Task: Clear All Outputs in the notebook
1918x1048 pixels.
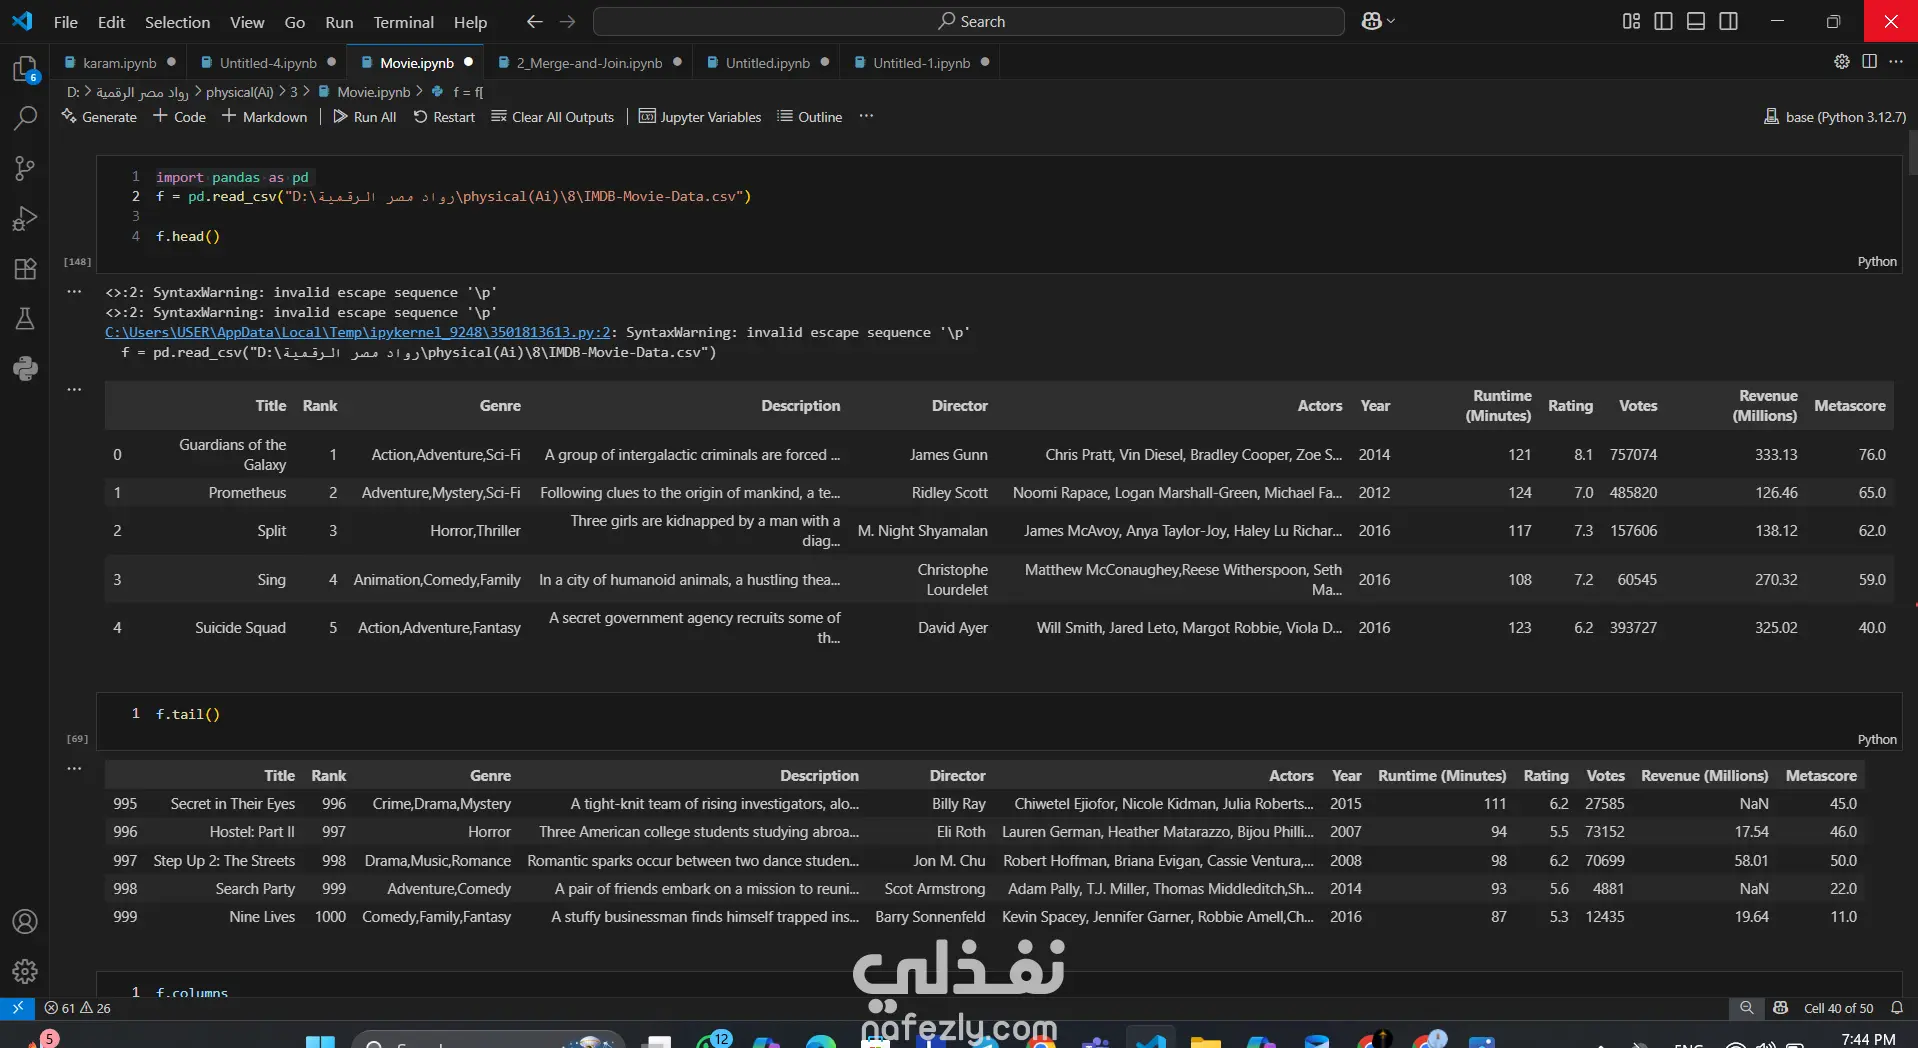Action: coord(553,117)
